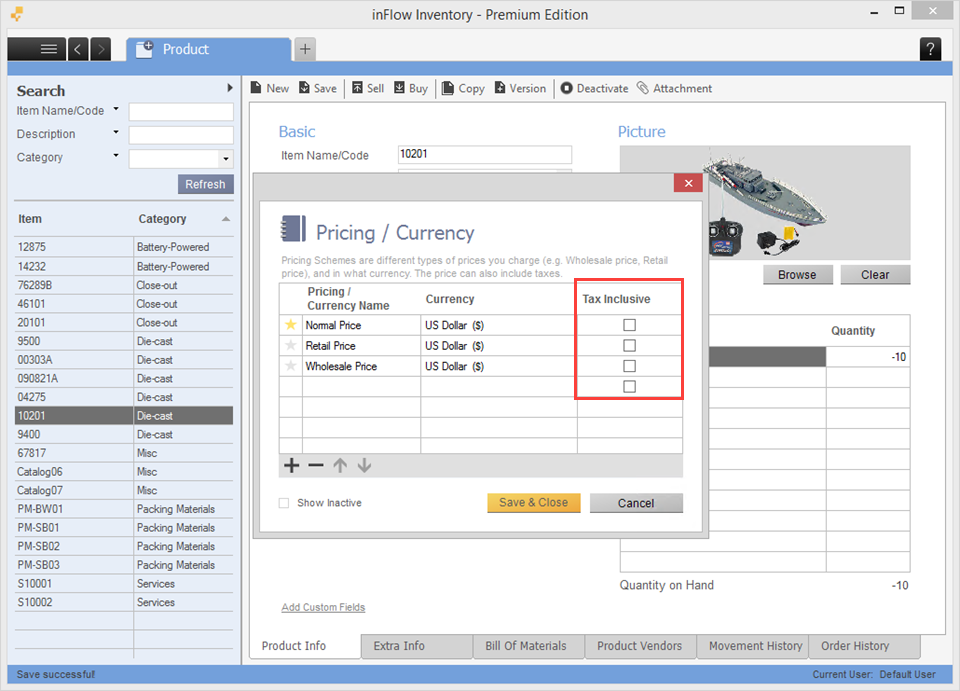
Task: Move pricing scheme up with arrow
Action: tap(340, 466)
